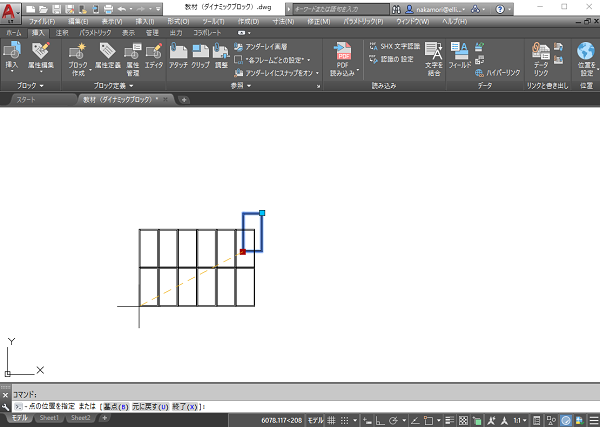Click the SHX 文字認識 button
Image resolution: width=600 pixels, height=427 pixels.
395,46
